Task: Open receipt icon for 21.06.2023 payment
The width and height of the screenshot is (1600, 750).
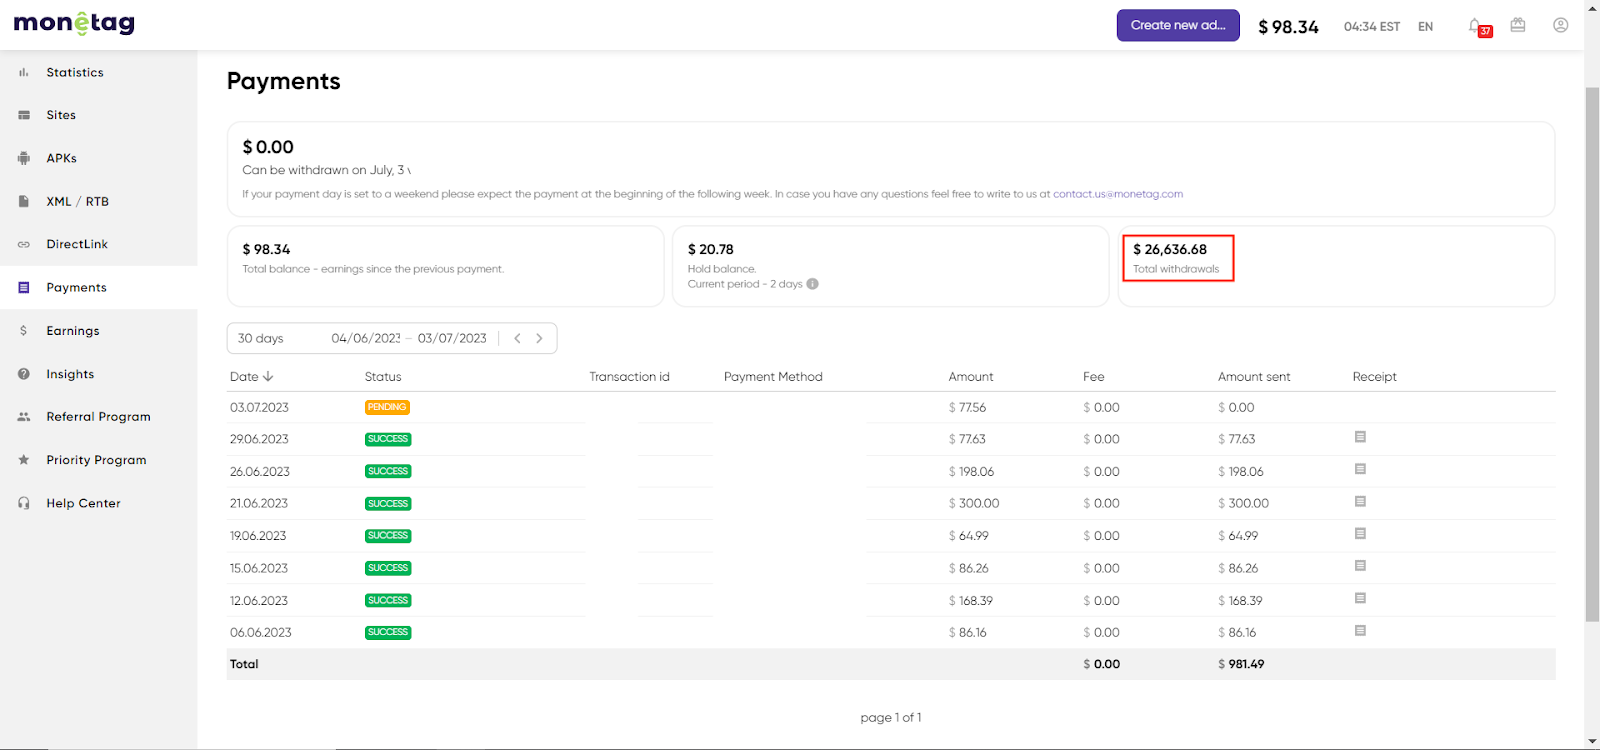Action: click(1360, 502)
